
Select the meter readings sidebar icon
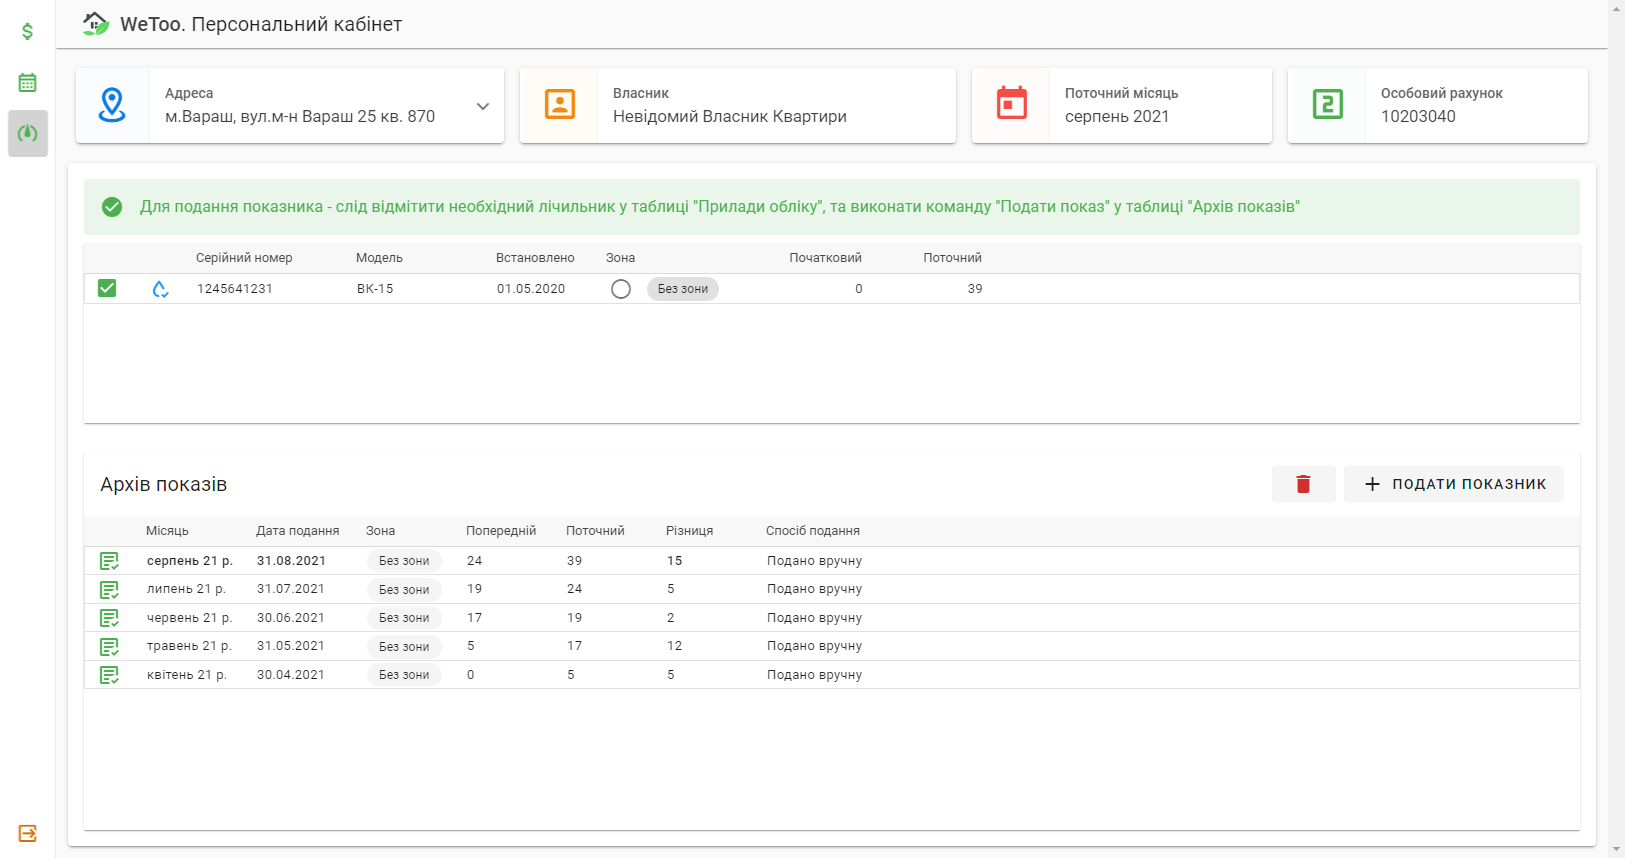[x=28, y=133]
